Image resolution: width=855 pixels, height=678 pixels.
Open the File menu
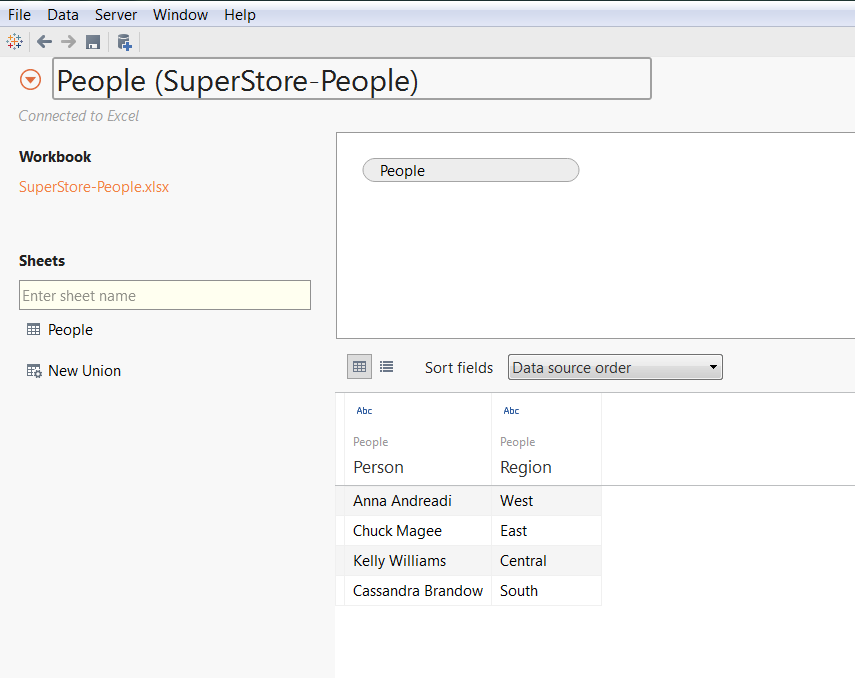(19, 15)
